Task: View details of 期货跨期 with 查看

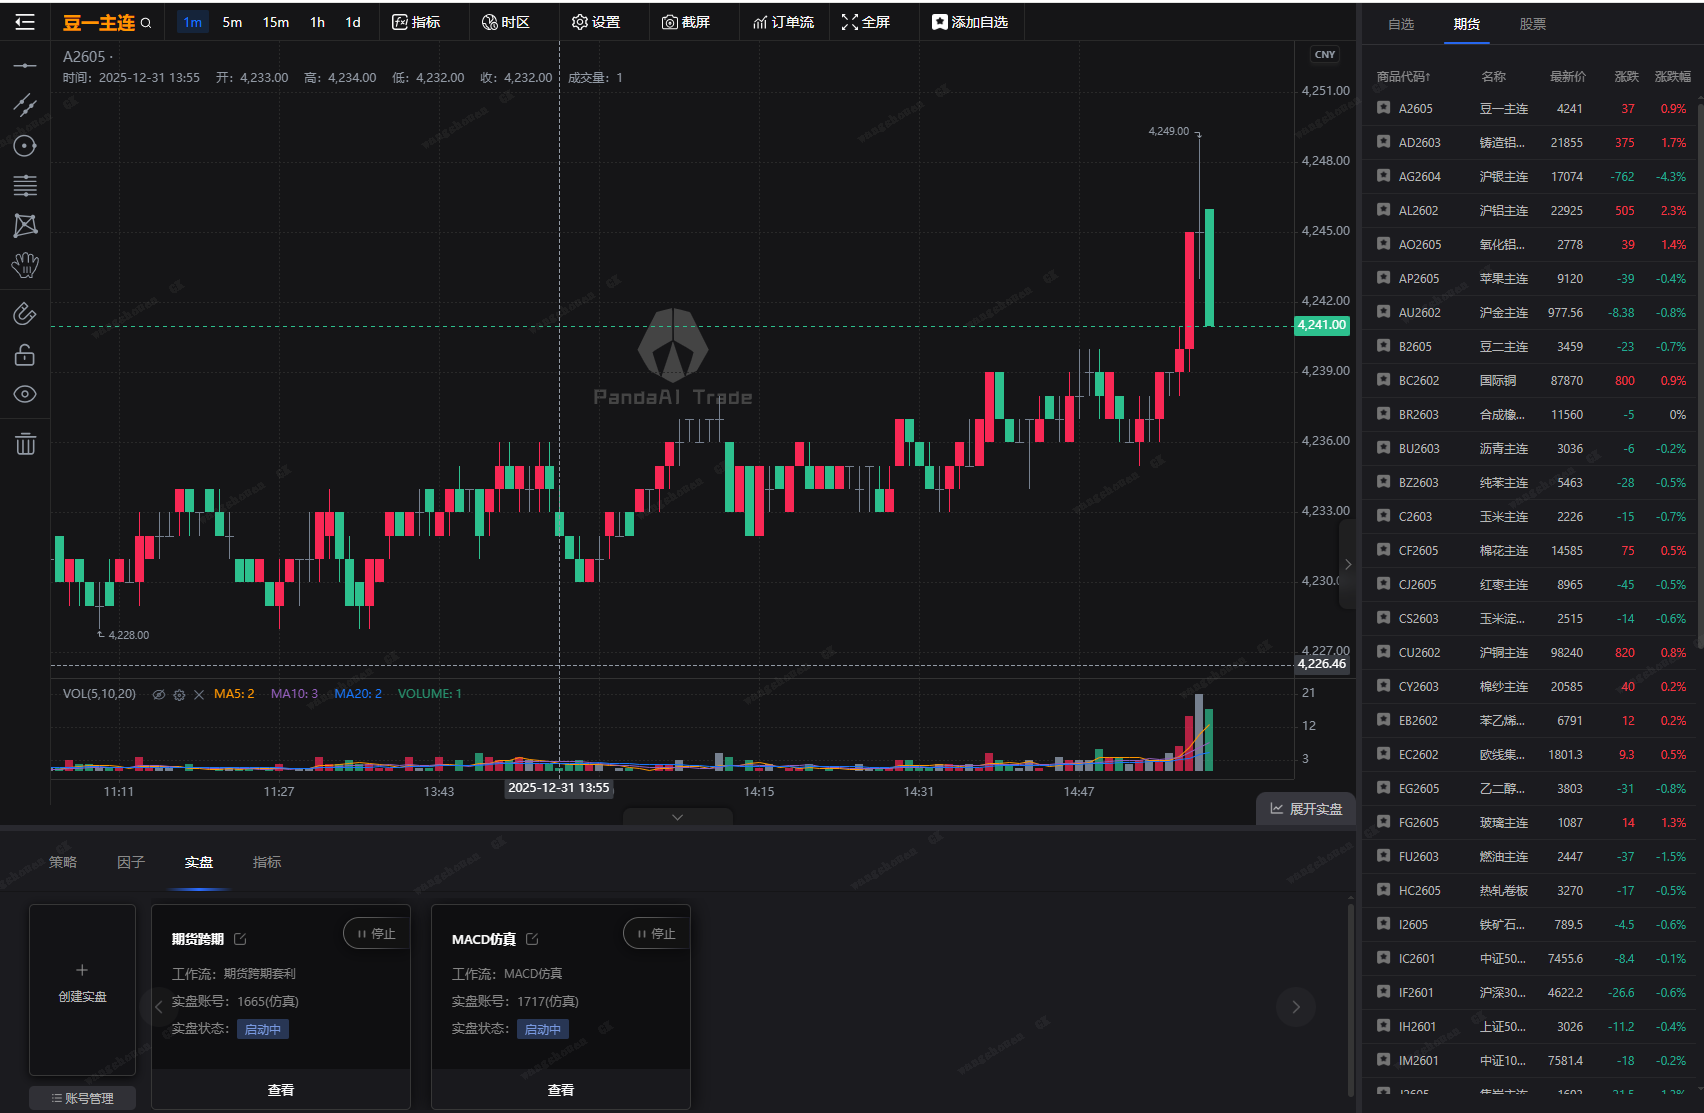Action: point(281,1090)
